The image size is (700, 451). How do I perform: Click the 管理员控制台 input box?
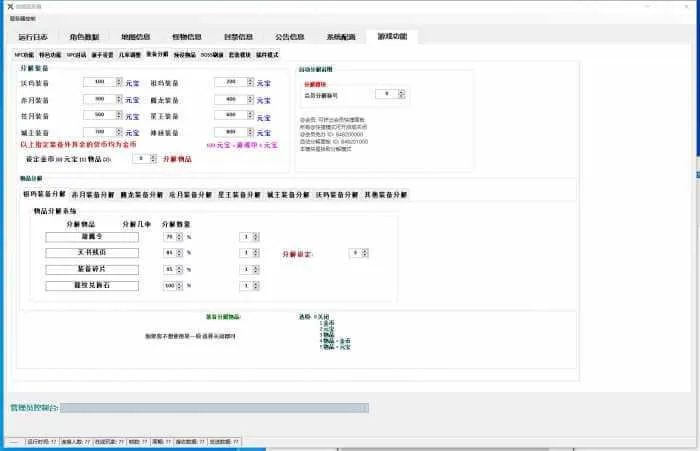click(x=214, y=408)
